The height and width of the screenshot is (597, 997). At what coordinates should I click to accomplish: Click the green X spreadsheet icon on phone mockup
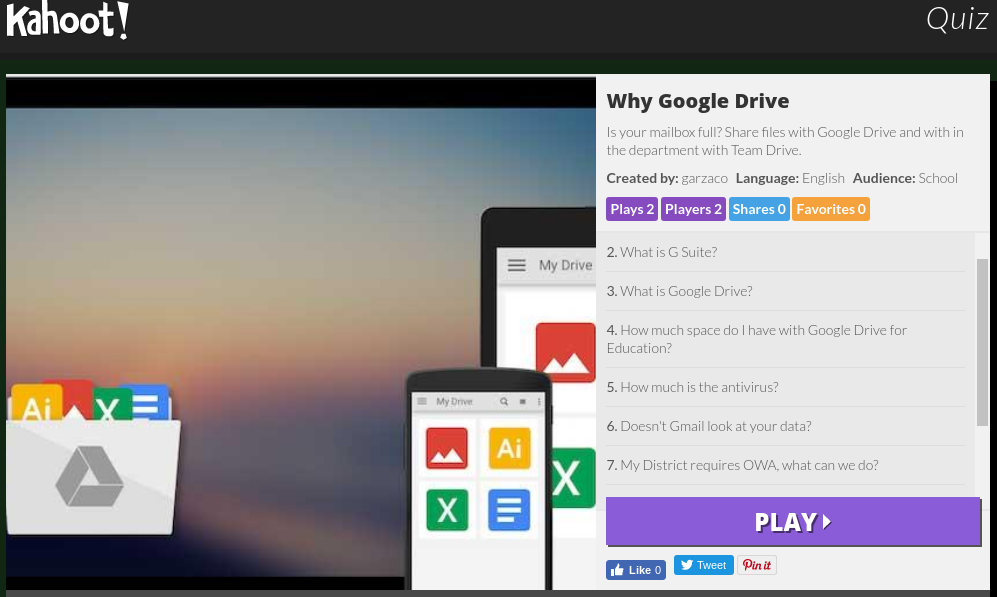446,510
